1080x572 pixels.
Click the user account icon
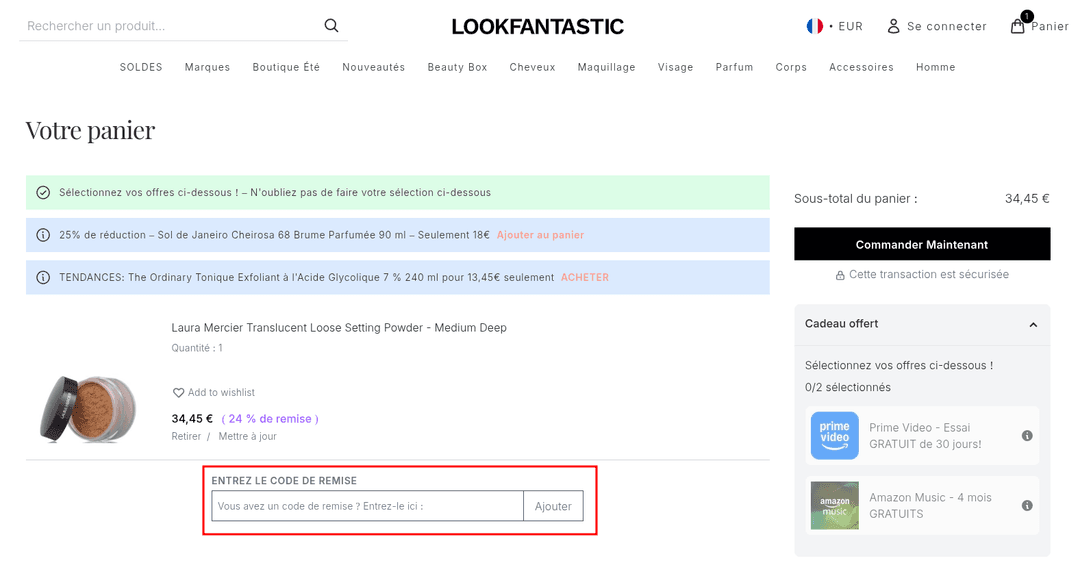coord(893,26)
